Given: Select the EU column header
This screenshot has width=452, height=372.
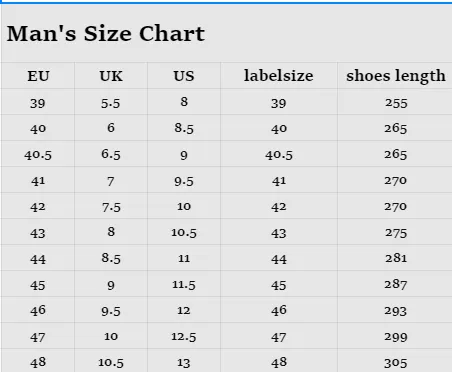Looking at the screenshot, I should pyautogui.click(x=38, y=76).
